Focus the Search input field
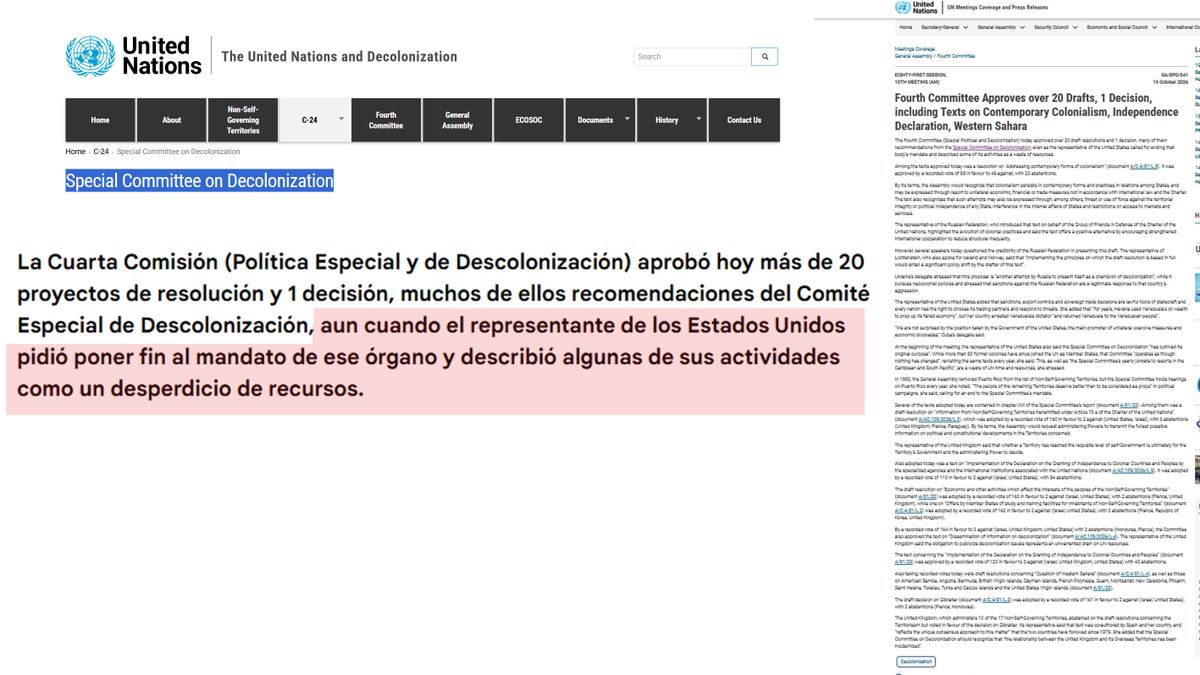The width and height of the screenshot is (1200, 675). pyautogui.click(x=691, y=57)
